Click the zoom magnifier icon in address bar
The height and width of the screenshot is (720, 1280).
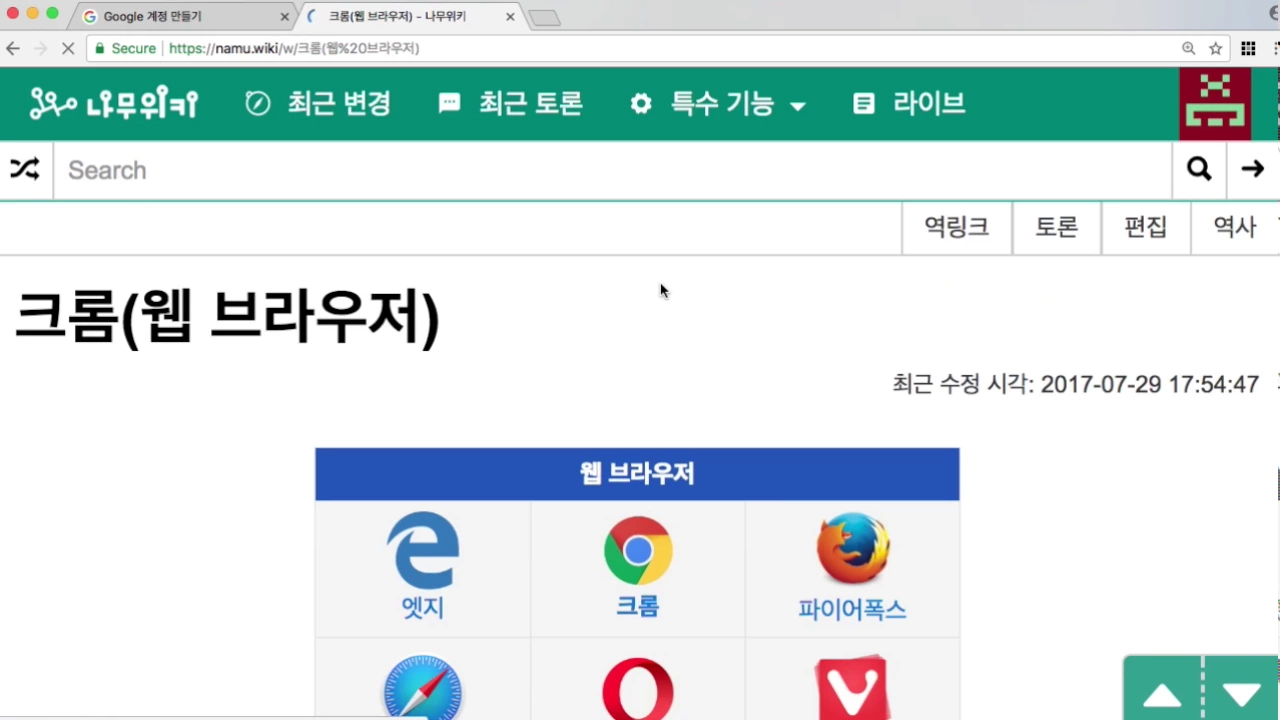click(x=1188, y=48)
